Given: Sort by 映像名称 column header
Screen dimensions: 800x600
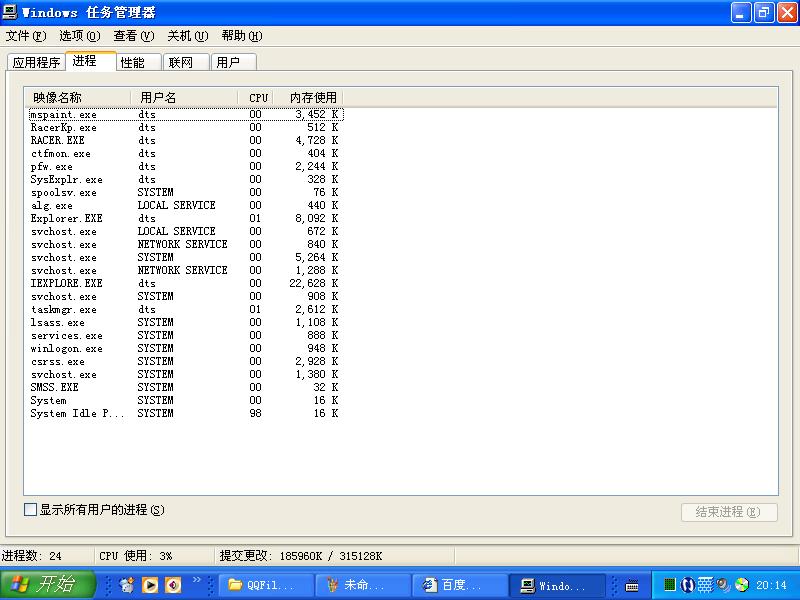Looking at the screenshot, I should coord(78,97).
